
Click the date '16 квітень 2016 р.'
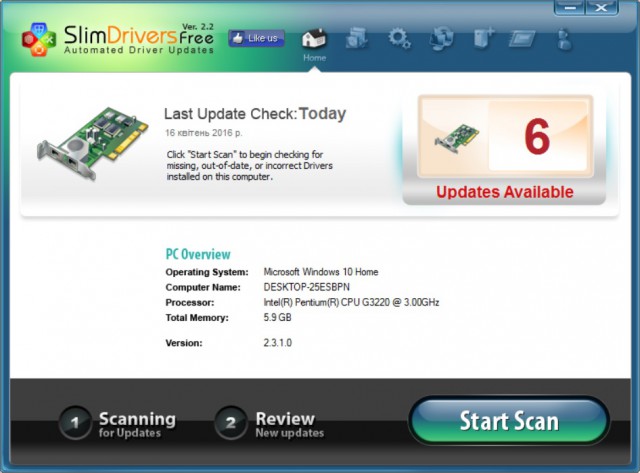[204, 133]
